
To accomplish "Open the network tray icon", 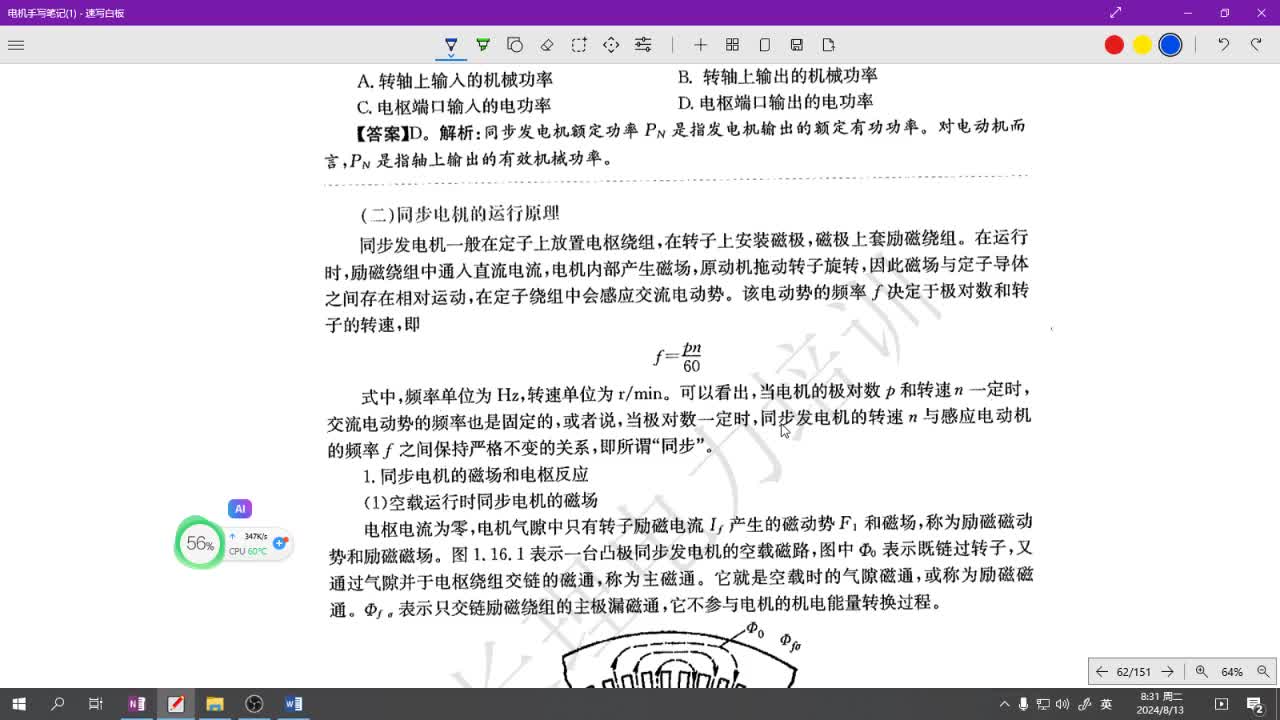I will pos(1043,704).
